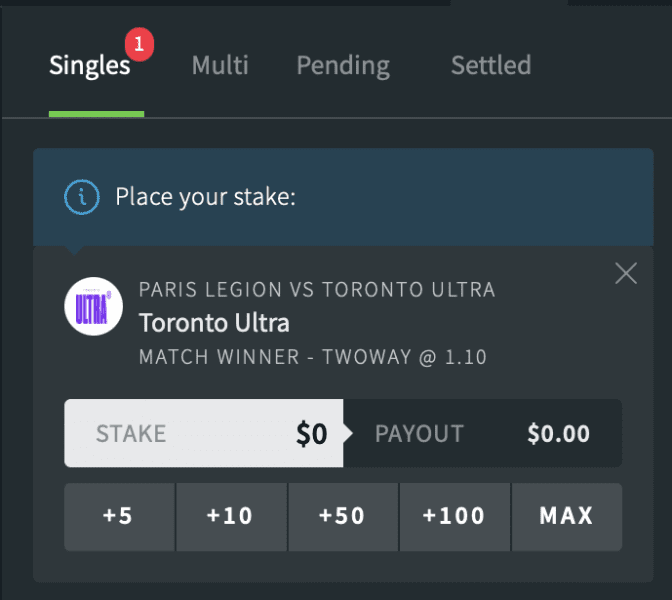Open the Paris Legion vs Toronto Ultra match title
The image size is (672, 600).
317,290
